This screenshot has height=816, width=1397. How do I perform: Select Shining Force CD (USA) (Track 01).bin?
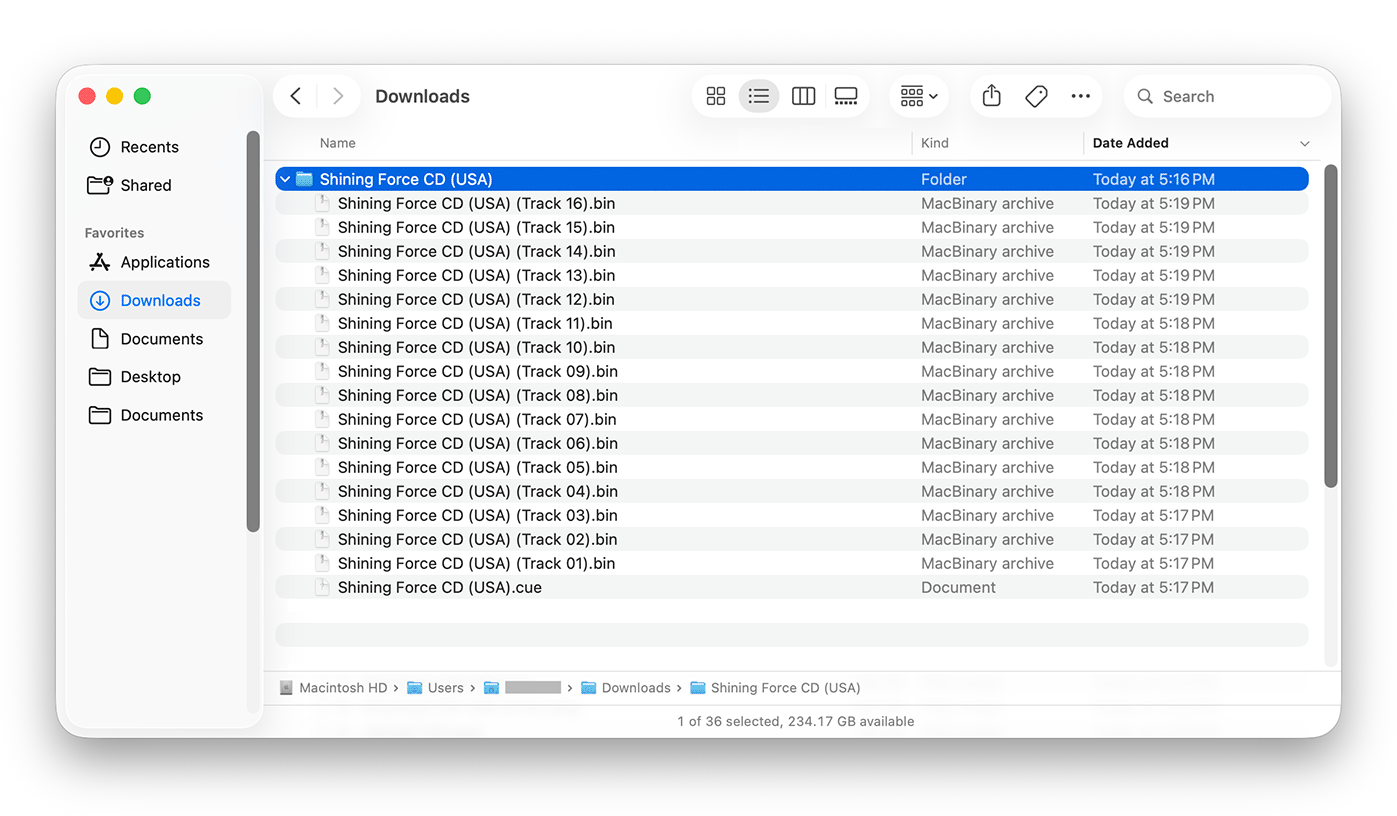(792, 563)
